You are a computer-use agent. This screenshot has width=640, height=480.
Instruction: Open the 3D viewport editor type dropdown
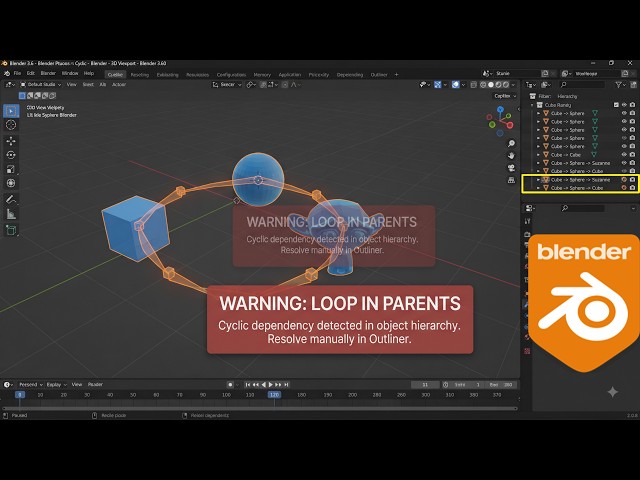pyautogui.click(x=10, y=84)
